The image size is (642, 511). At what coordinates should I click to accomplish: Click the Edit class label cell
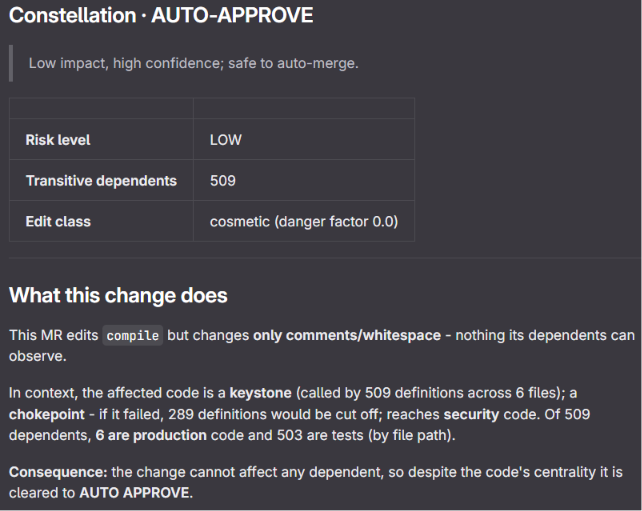(101, 221)
